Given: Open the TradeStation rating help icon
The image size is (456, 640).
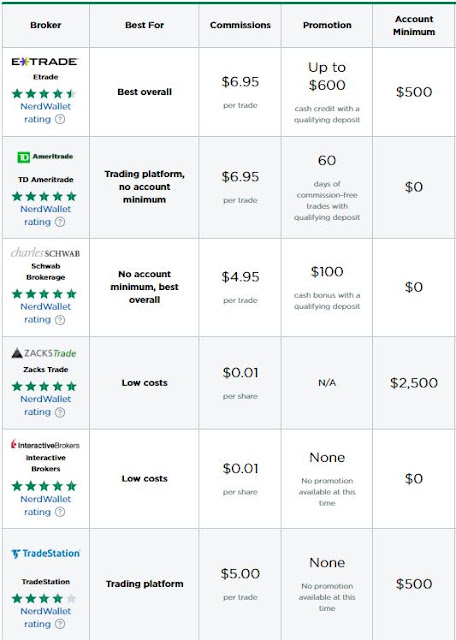Looking at the screenshot, I should pyautogui.click(x=60, y=624).
